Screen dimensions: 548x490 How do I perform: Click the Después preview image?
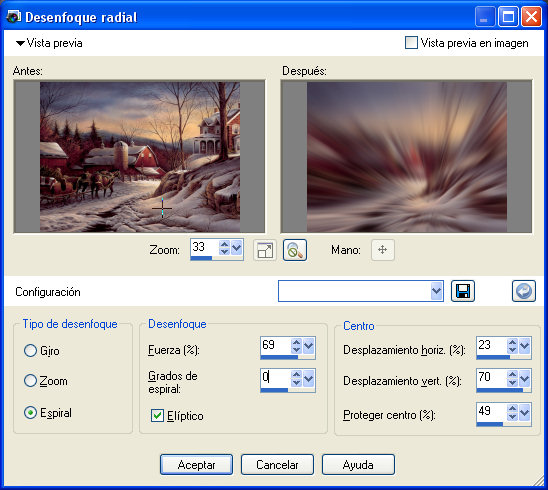coord(407,157)
